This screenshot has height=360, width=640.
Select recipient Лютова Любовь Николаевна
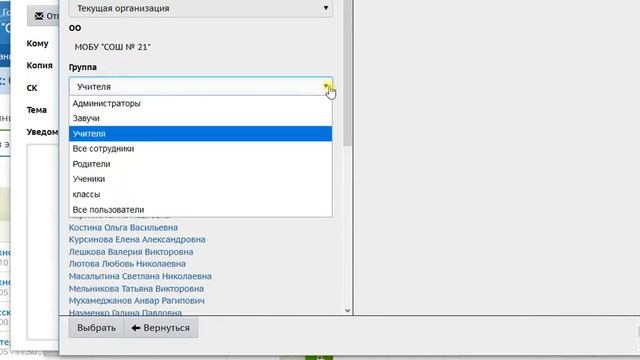click(127, 264)
